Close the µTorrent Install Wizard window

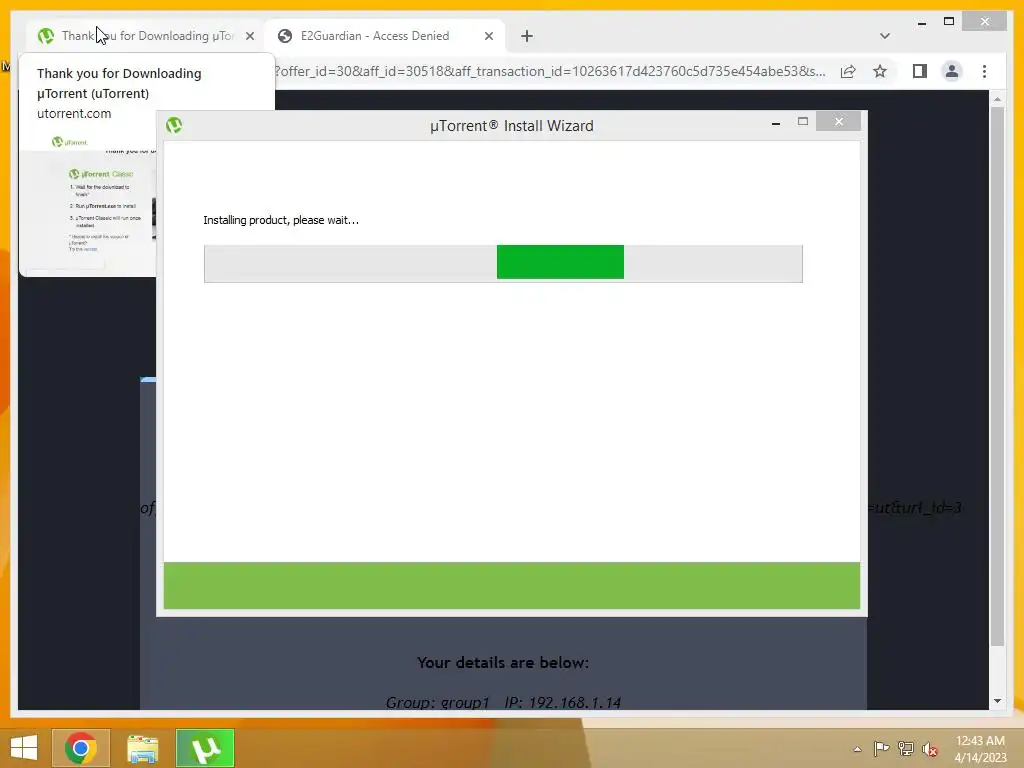click(x=839, y=121)
